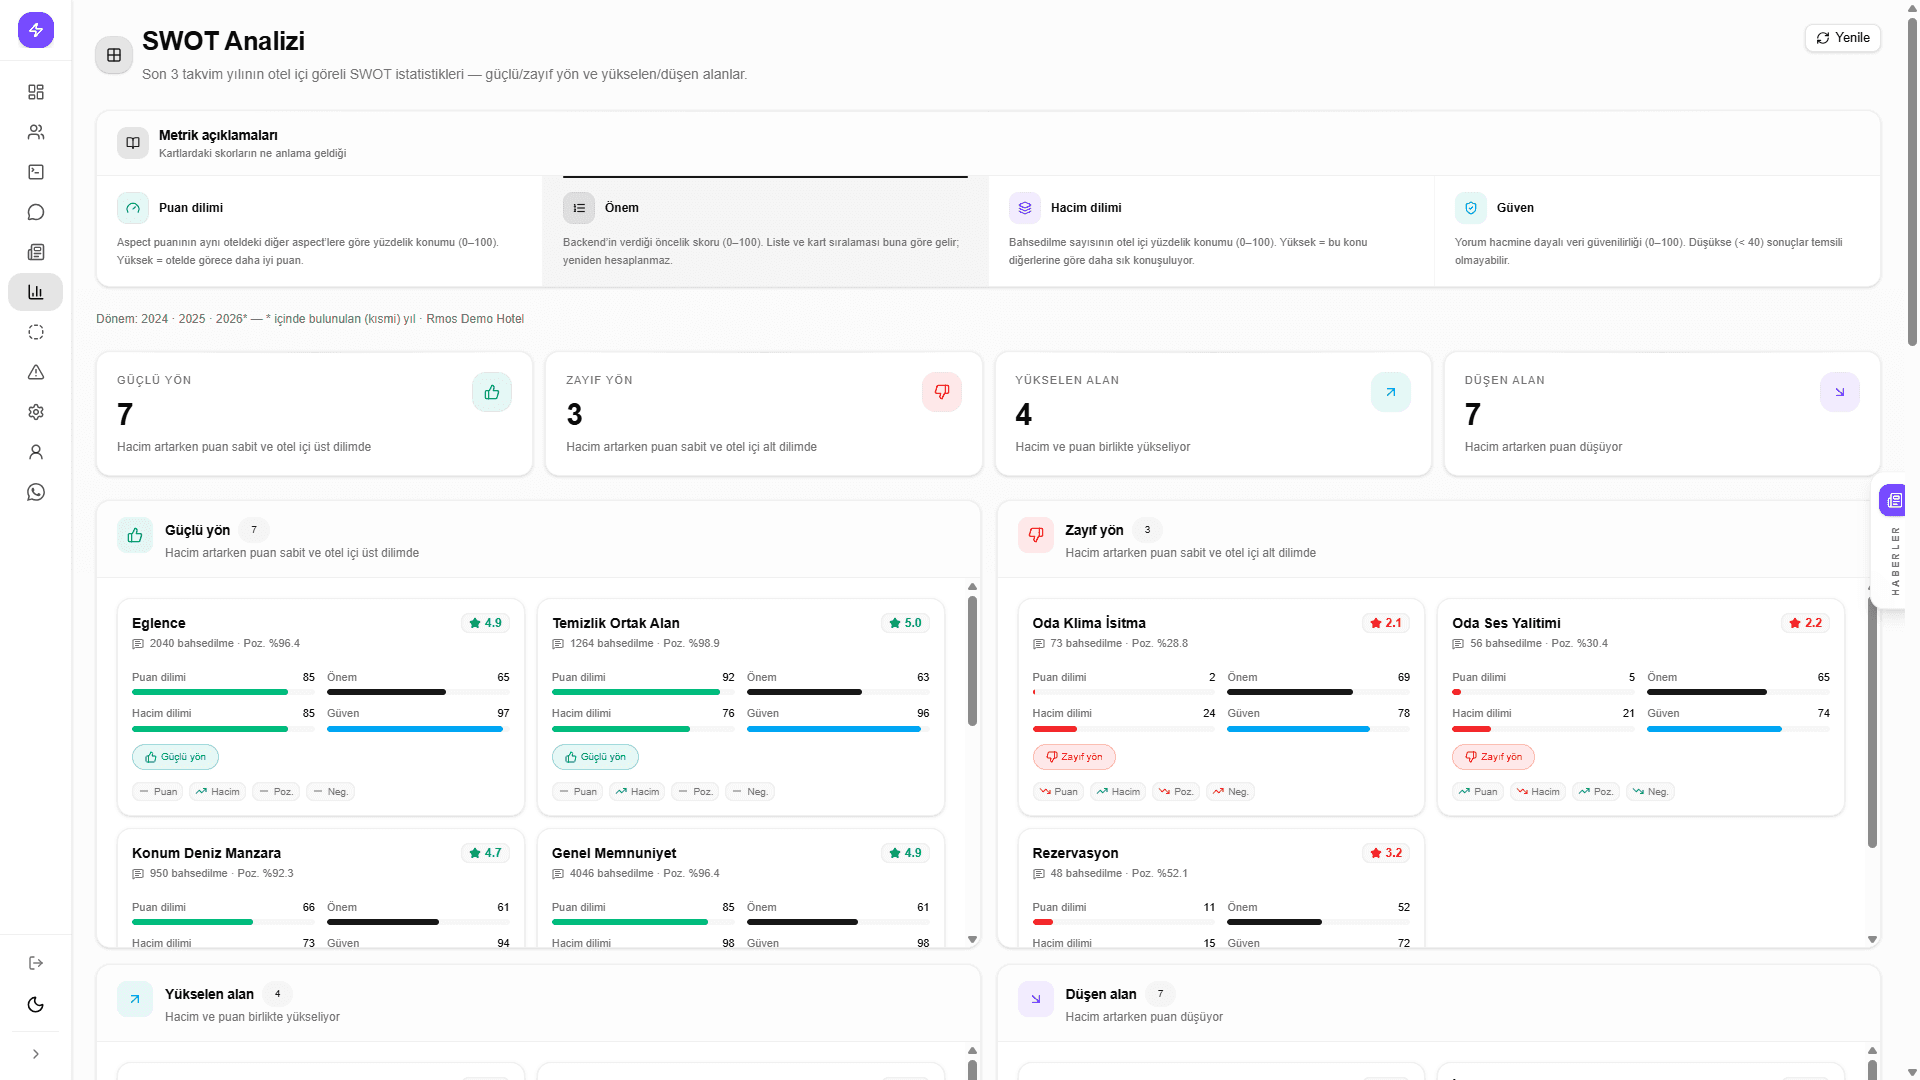This screenshot has width=1920, height=1080.
Task: Click the purple lightning logo icon
Action: point(36,30)
